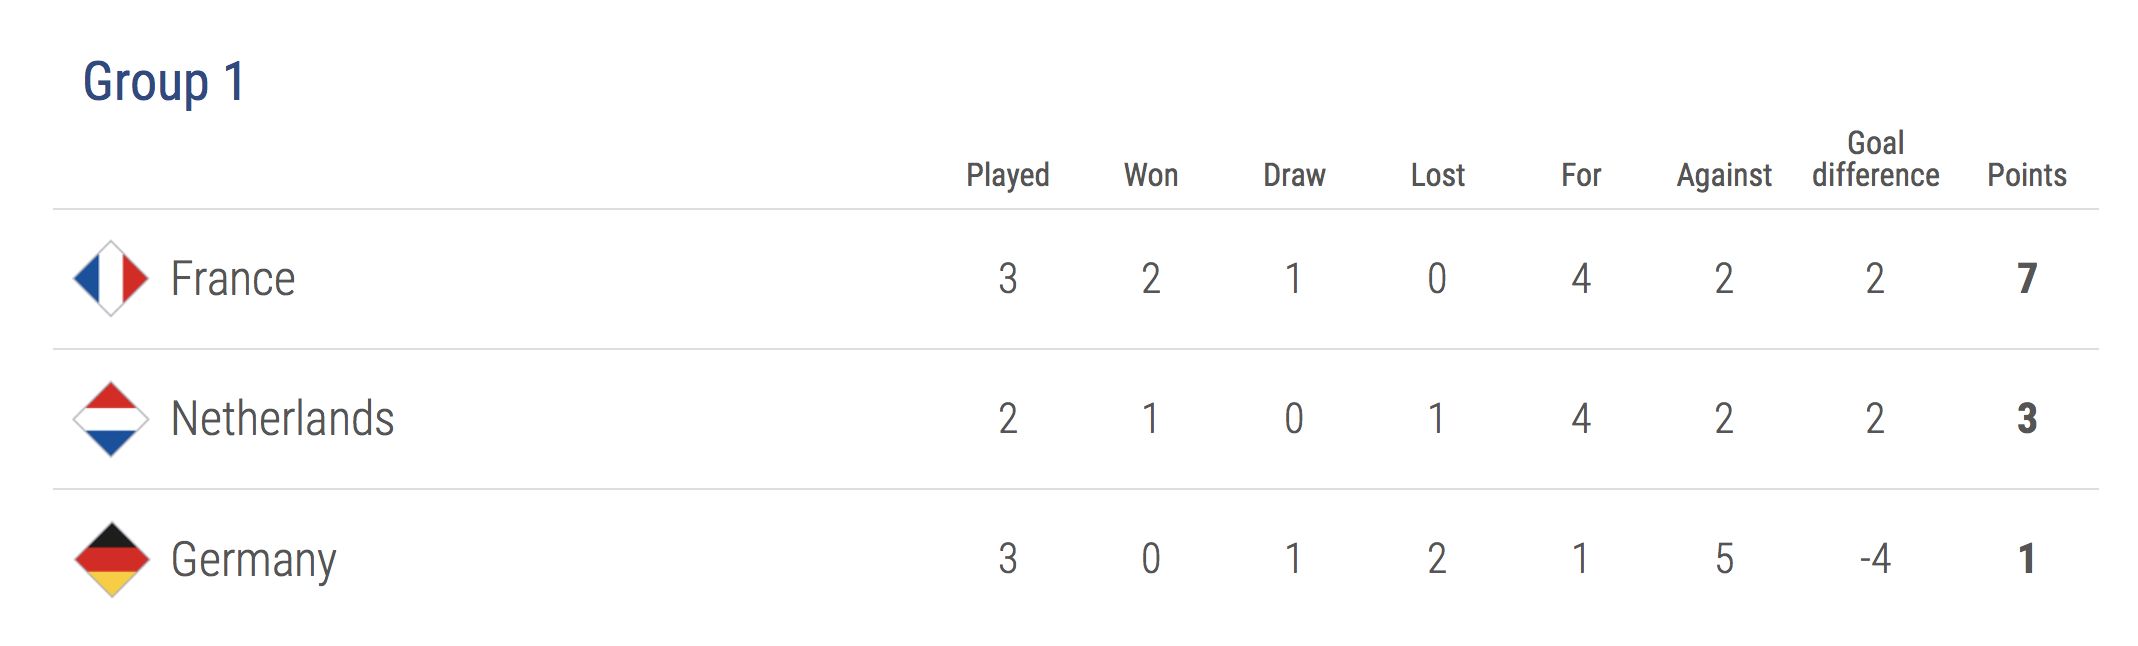This screenshot has width=2138, height=646.
Task: Click Germany's goal difference of -4
Action: [1875, 559]
